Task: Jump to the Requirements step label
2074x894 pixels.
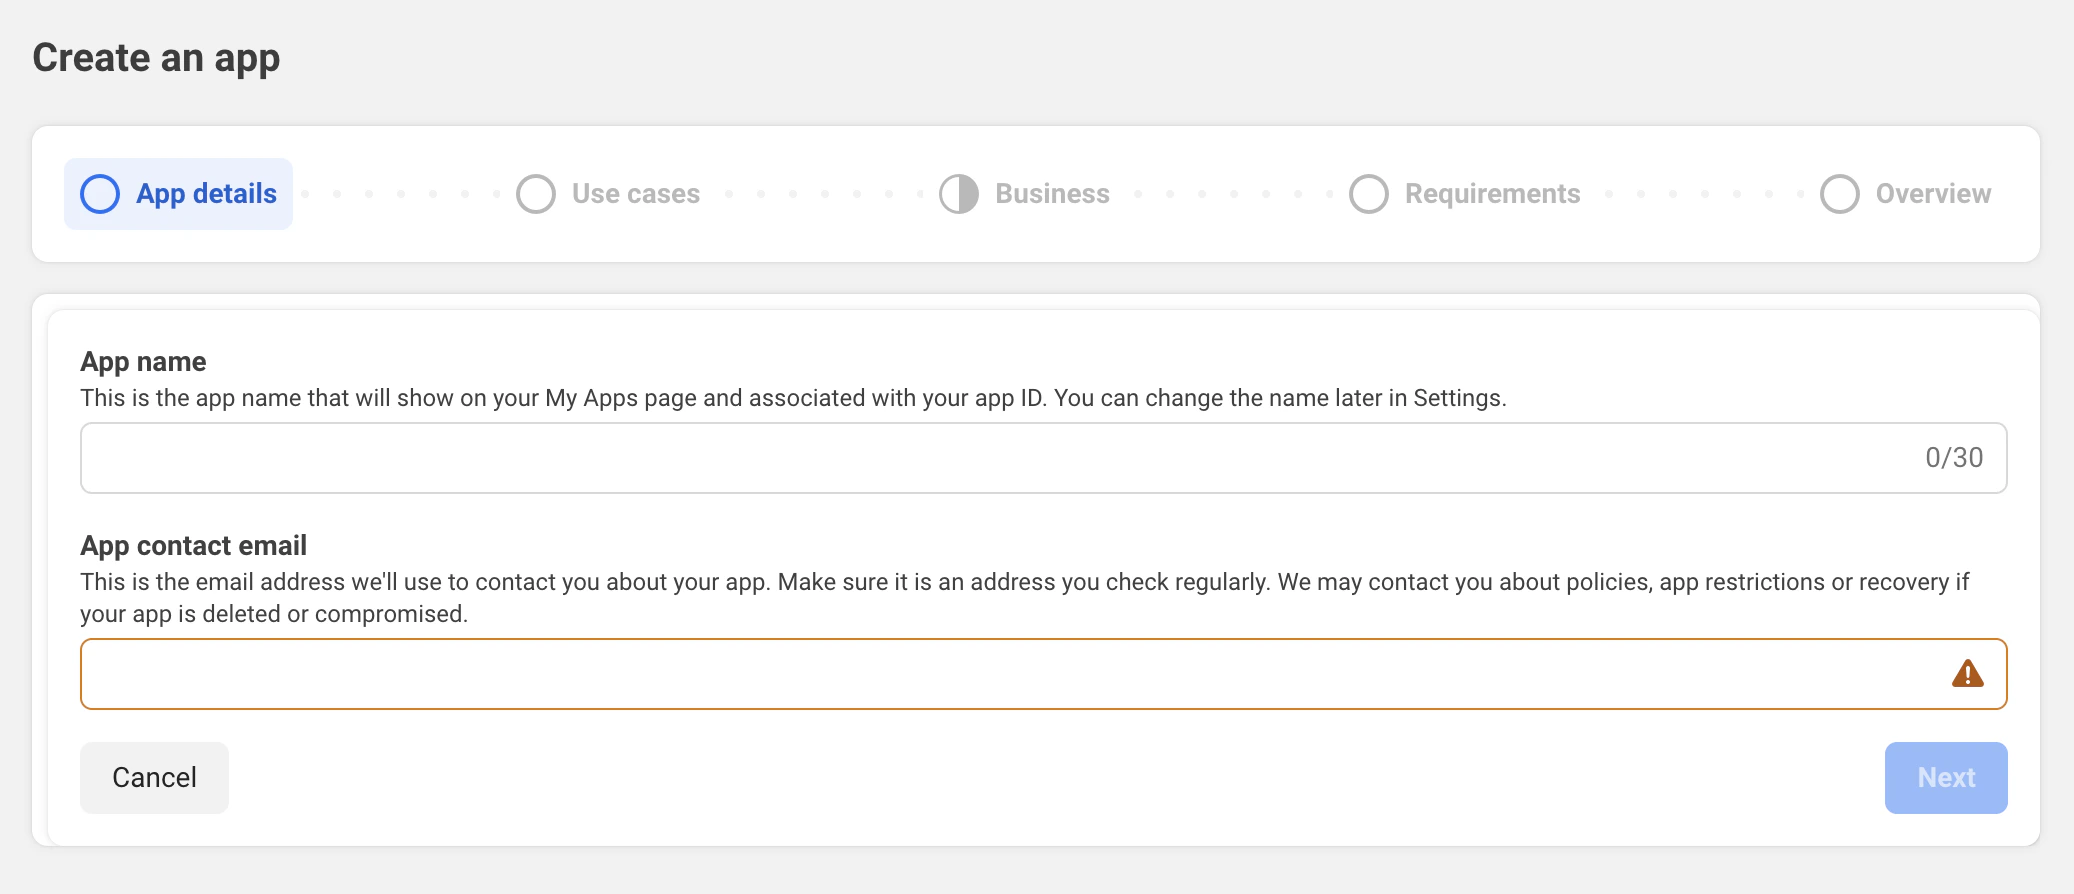Action: click(1492, 194)
